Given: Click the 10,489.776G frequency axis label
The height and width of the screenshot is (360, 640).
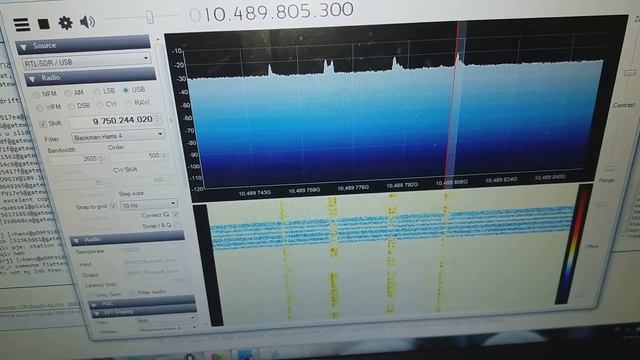Looking at the screenshot, I should [x=353, y=188].
